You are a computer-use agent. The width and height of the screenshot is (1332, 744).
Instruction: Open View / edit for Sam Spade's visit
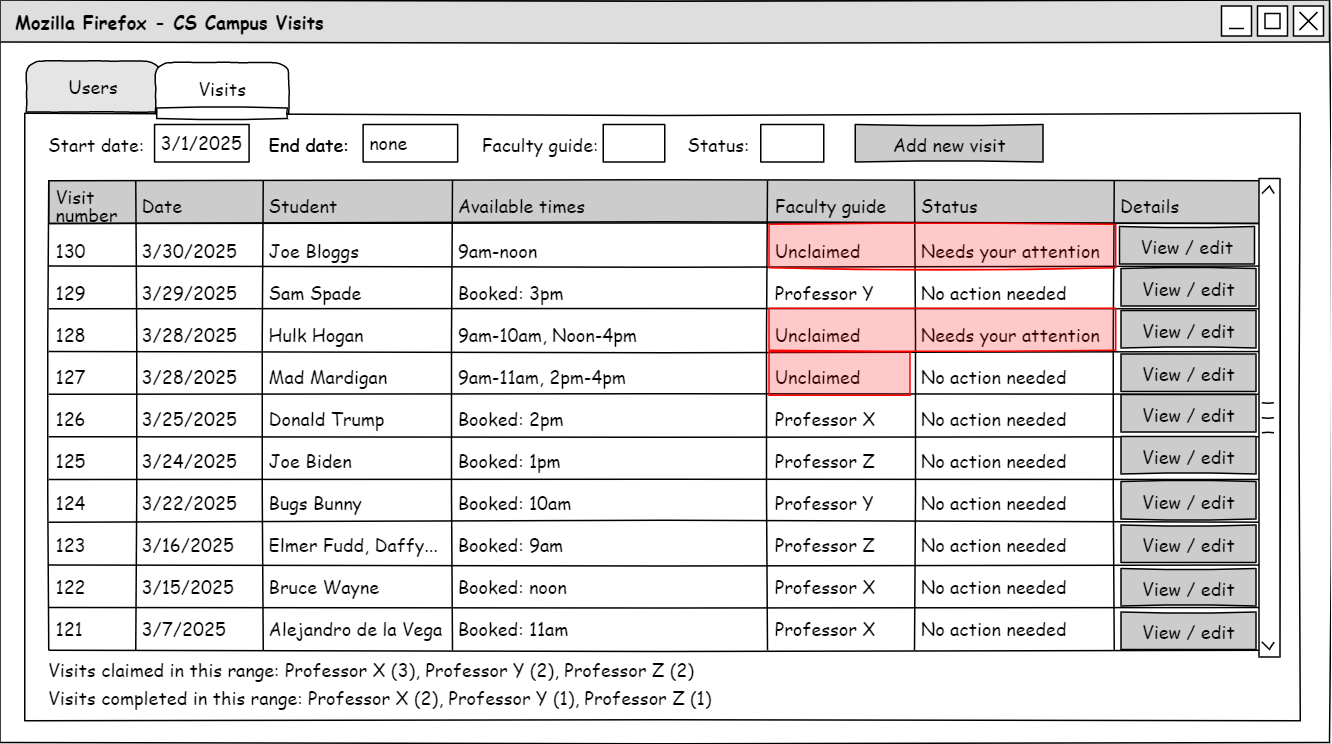(1187, 289)
